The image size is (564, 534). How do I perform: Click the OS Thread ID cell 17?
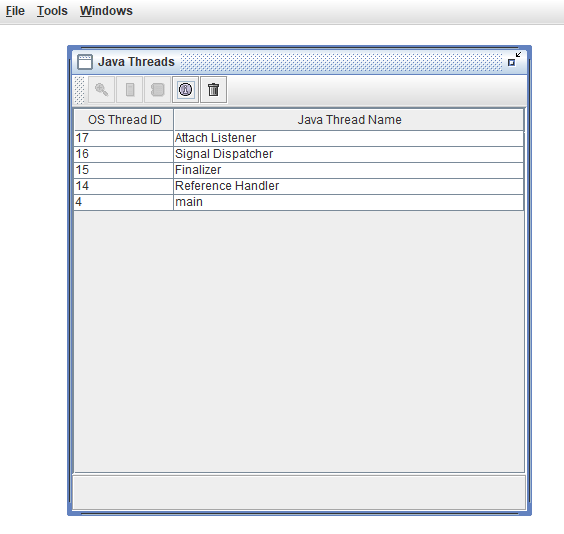pos(124,138)
